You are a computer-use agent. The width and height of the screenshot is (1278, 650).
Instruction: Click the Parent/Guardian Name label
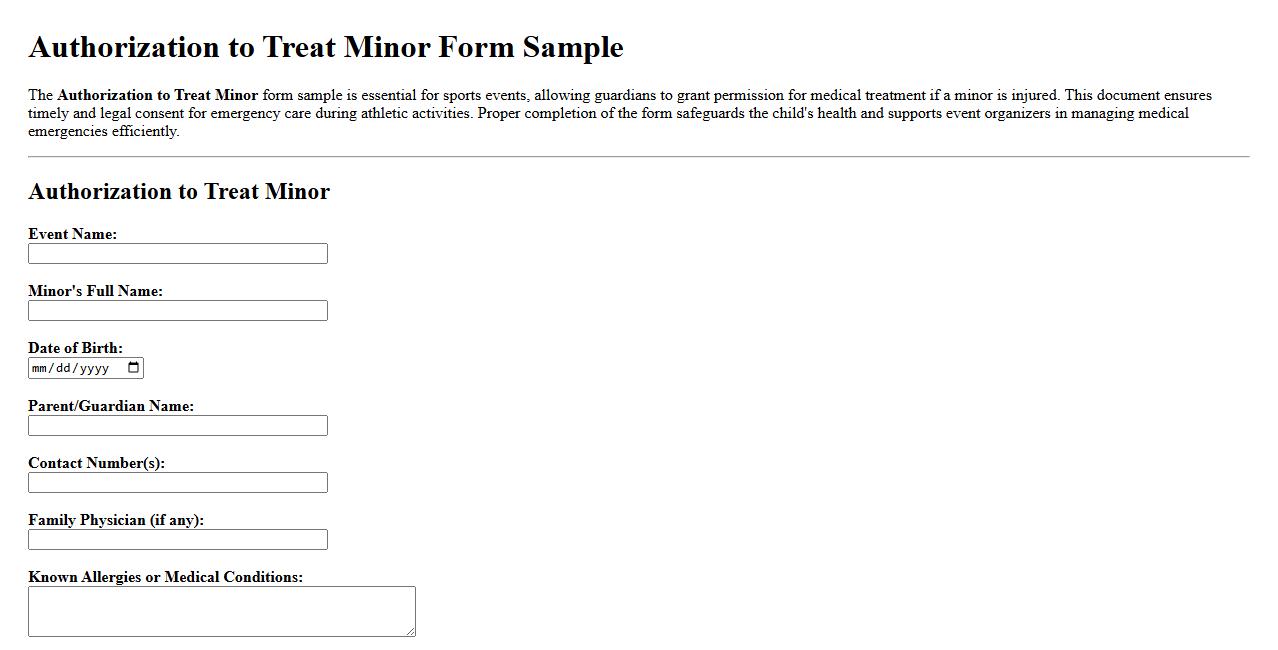(112, 406)
